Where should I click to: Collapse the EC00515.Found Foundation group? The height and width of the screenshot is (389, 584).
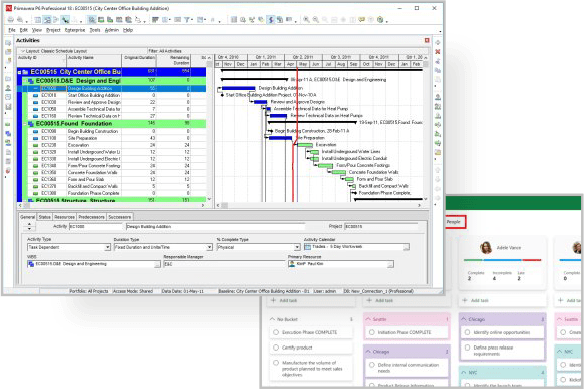click(25, 124)
